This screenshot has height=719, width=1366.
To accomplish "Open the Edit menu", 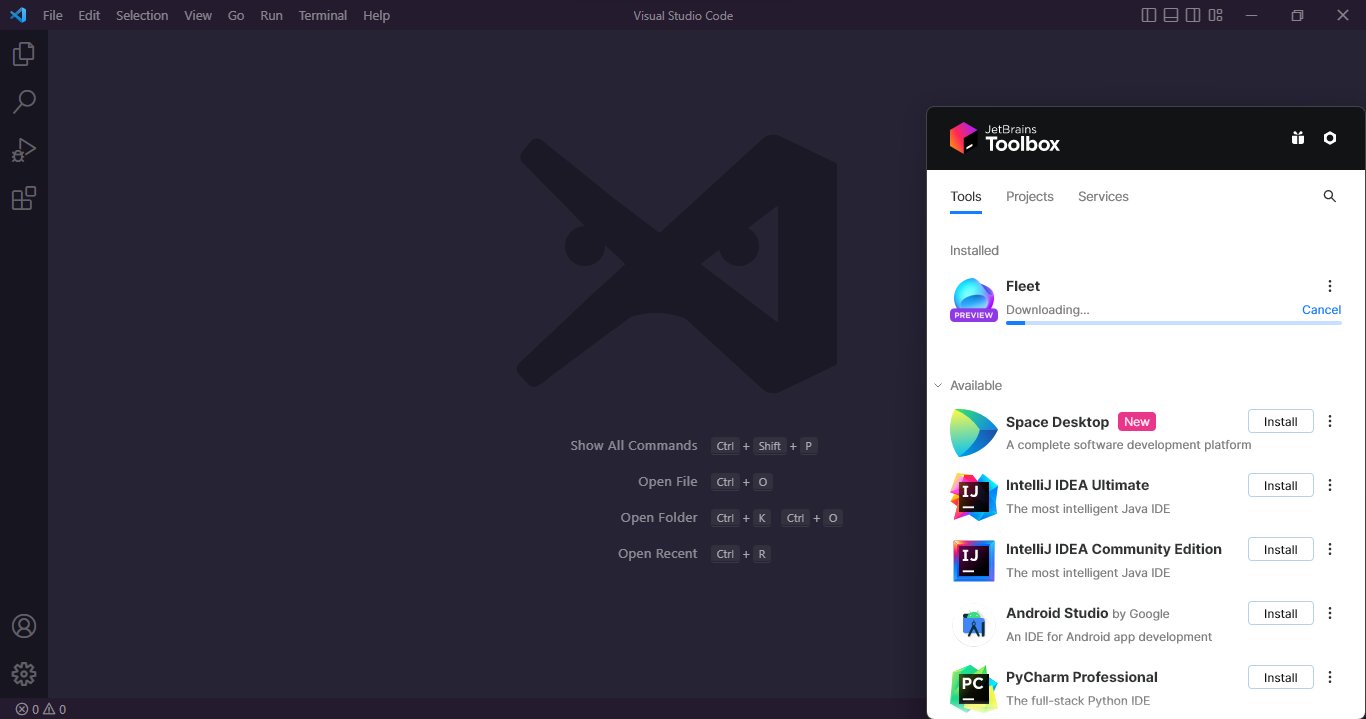I will click(89, 16).
